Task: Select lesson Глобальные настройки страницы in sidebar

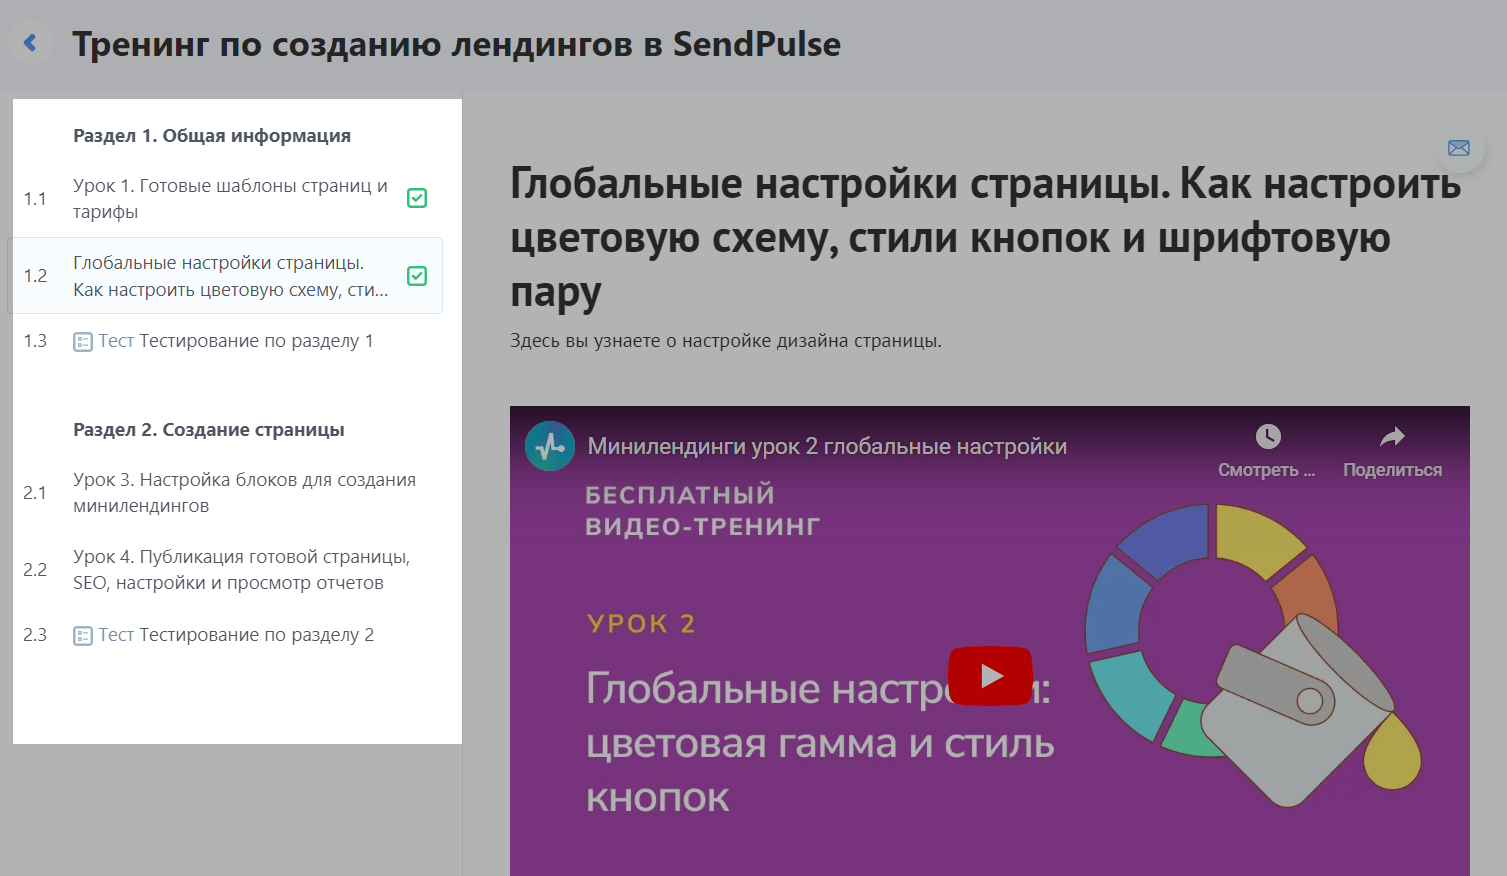Action: 230,276
